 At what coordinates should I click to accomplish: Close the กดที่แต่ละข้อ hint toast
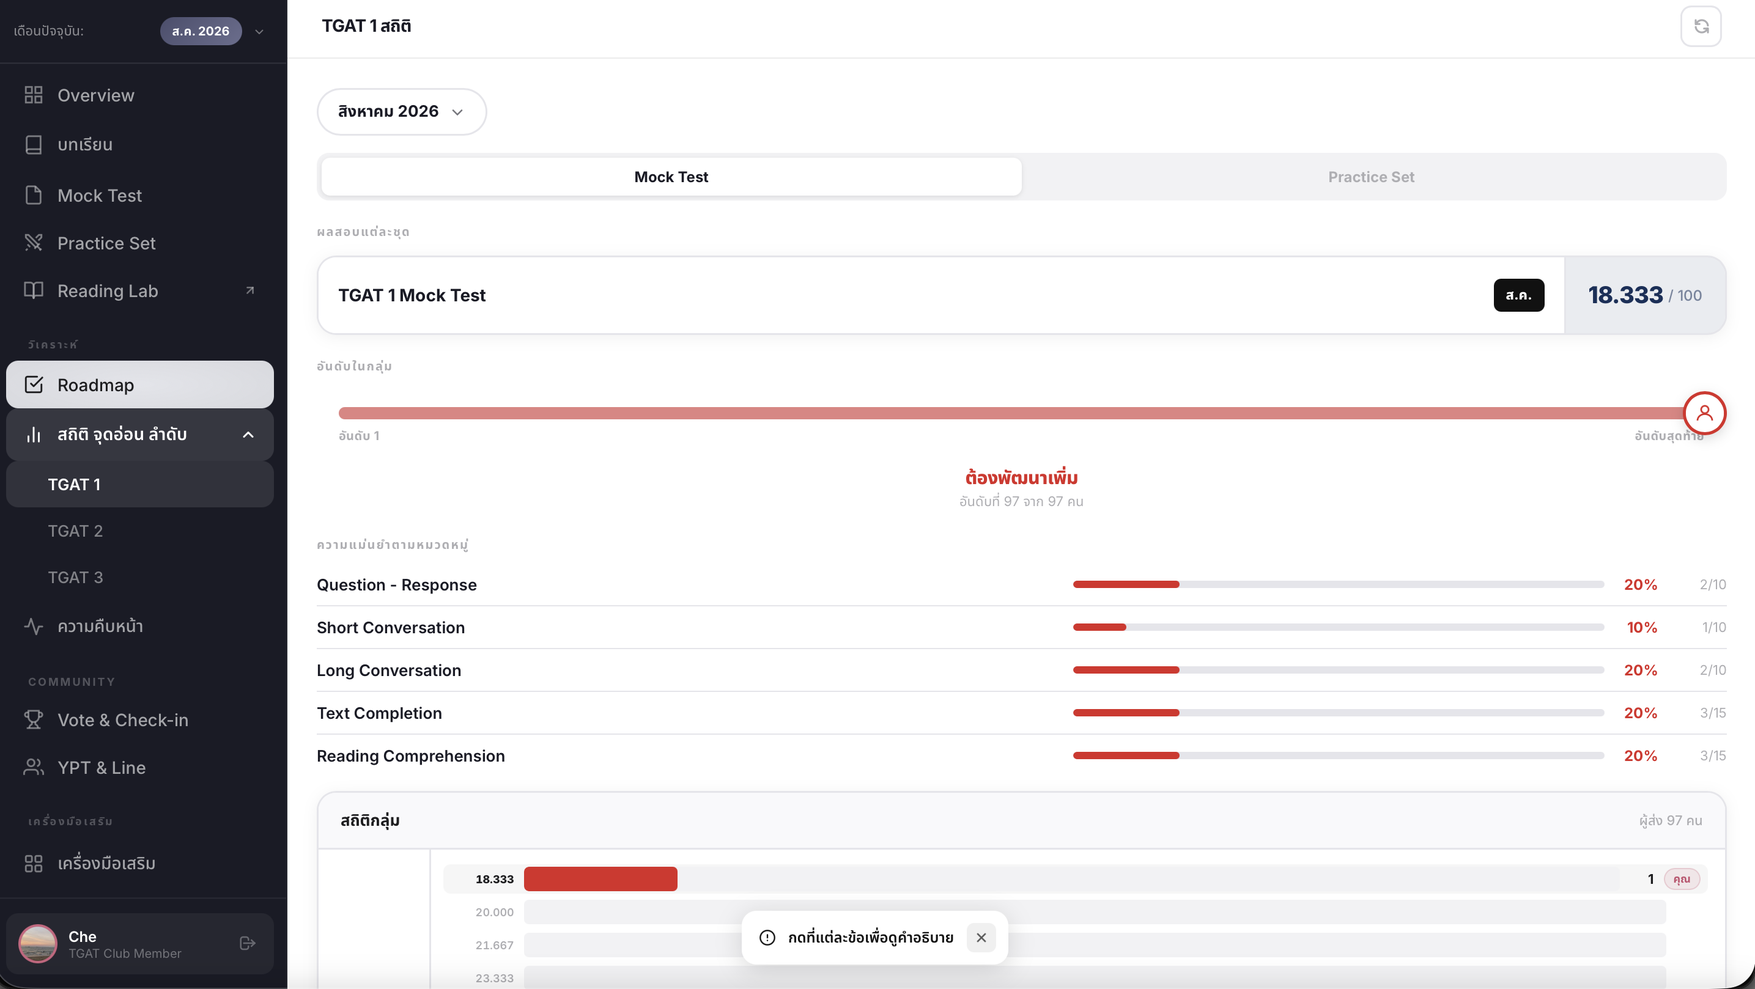click(981, 938)
